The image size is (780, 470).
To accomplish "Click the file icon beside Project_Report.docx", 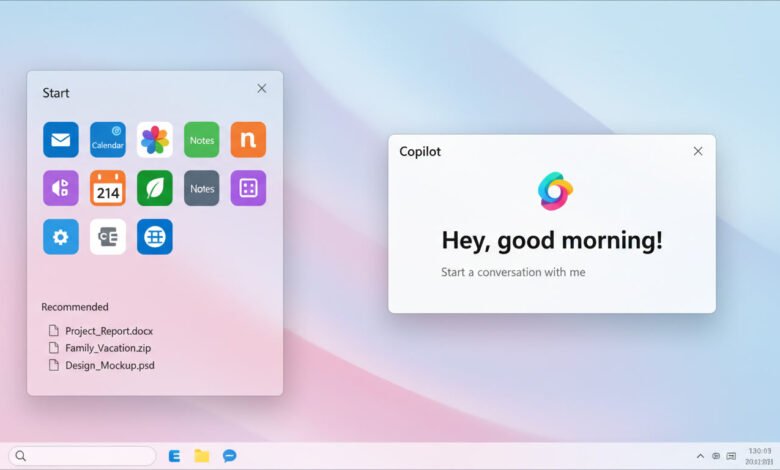I will (53, 330).
